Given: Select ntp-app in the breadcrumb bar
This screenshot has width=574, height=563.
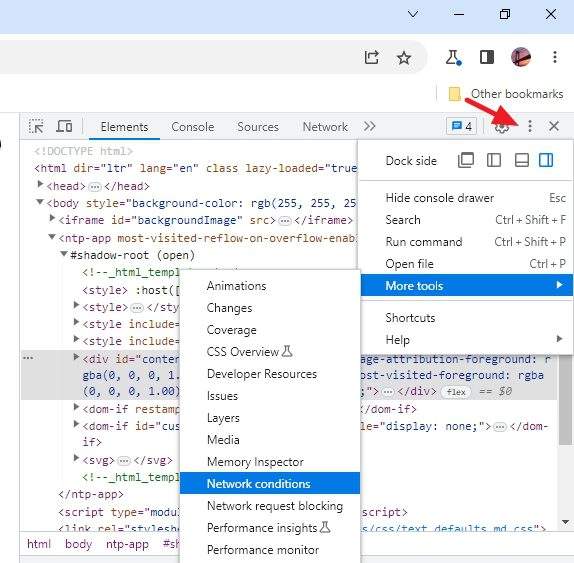Looking at the screenshot, I should (127, 544).
